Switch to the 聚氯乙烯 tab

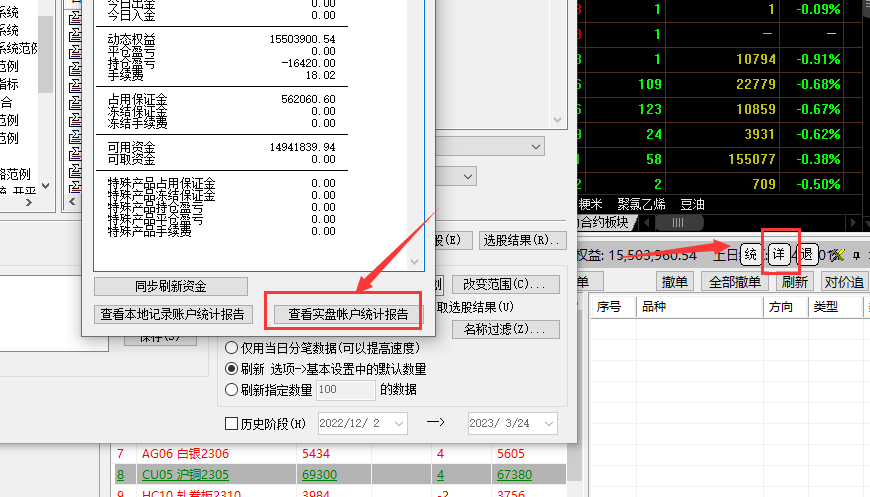click(x=641, y=204)
